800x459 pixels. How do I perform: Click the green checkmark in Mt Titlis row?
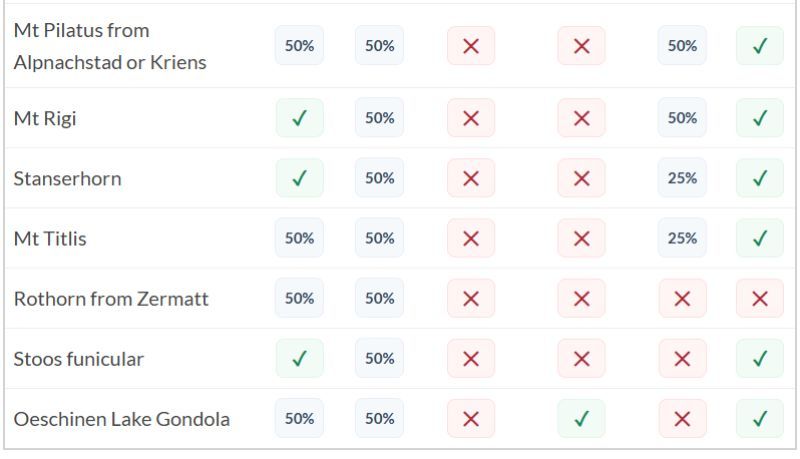click(x=759, y=238)
